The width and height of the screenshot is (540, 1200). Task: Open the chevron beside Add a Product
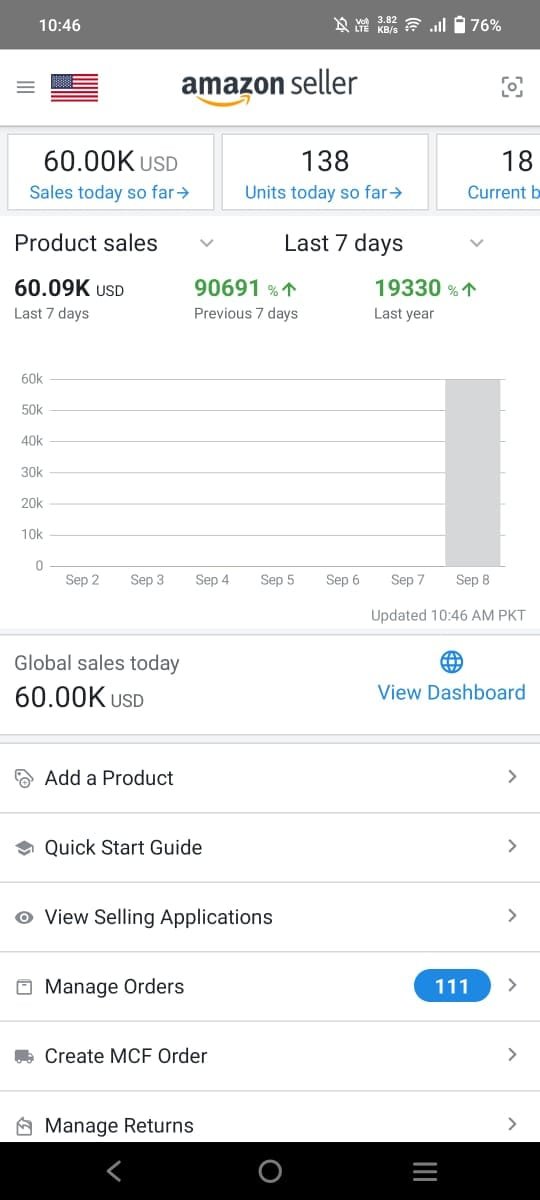(512, 777)
